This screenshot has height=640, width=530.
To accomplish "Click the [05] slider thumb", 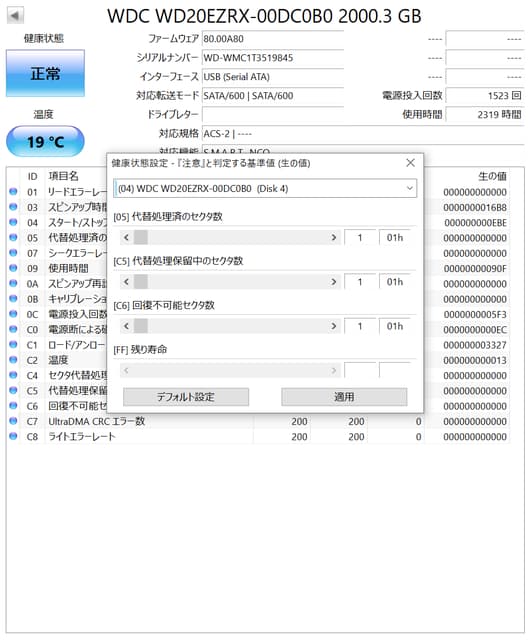I will [141, 237].
